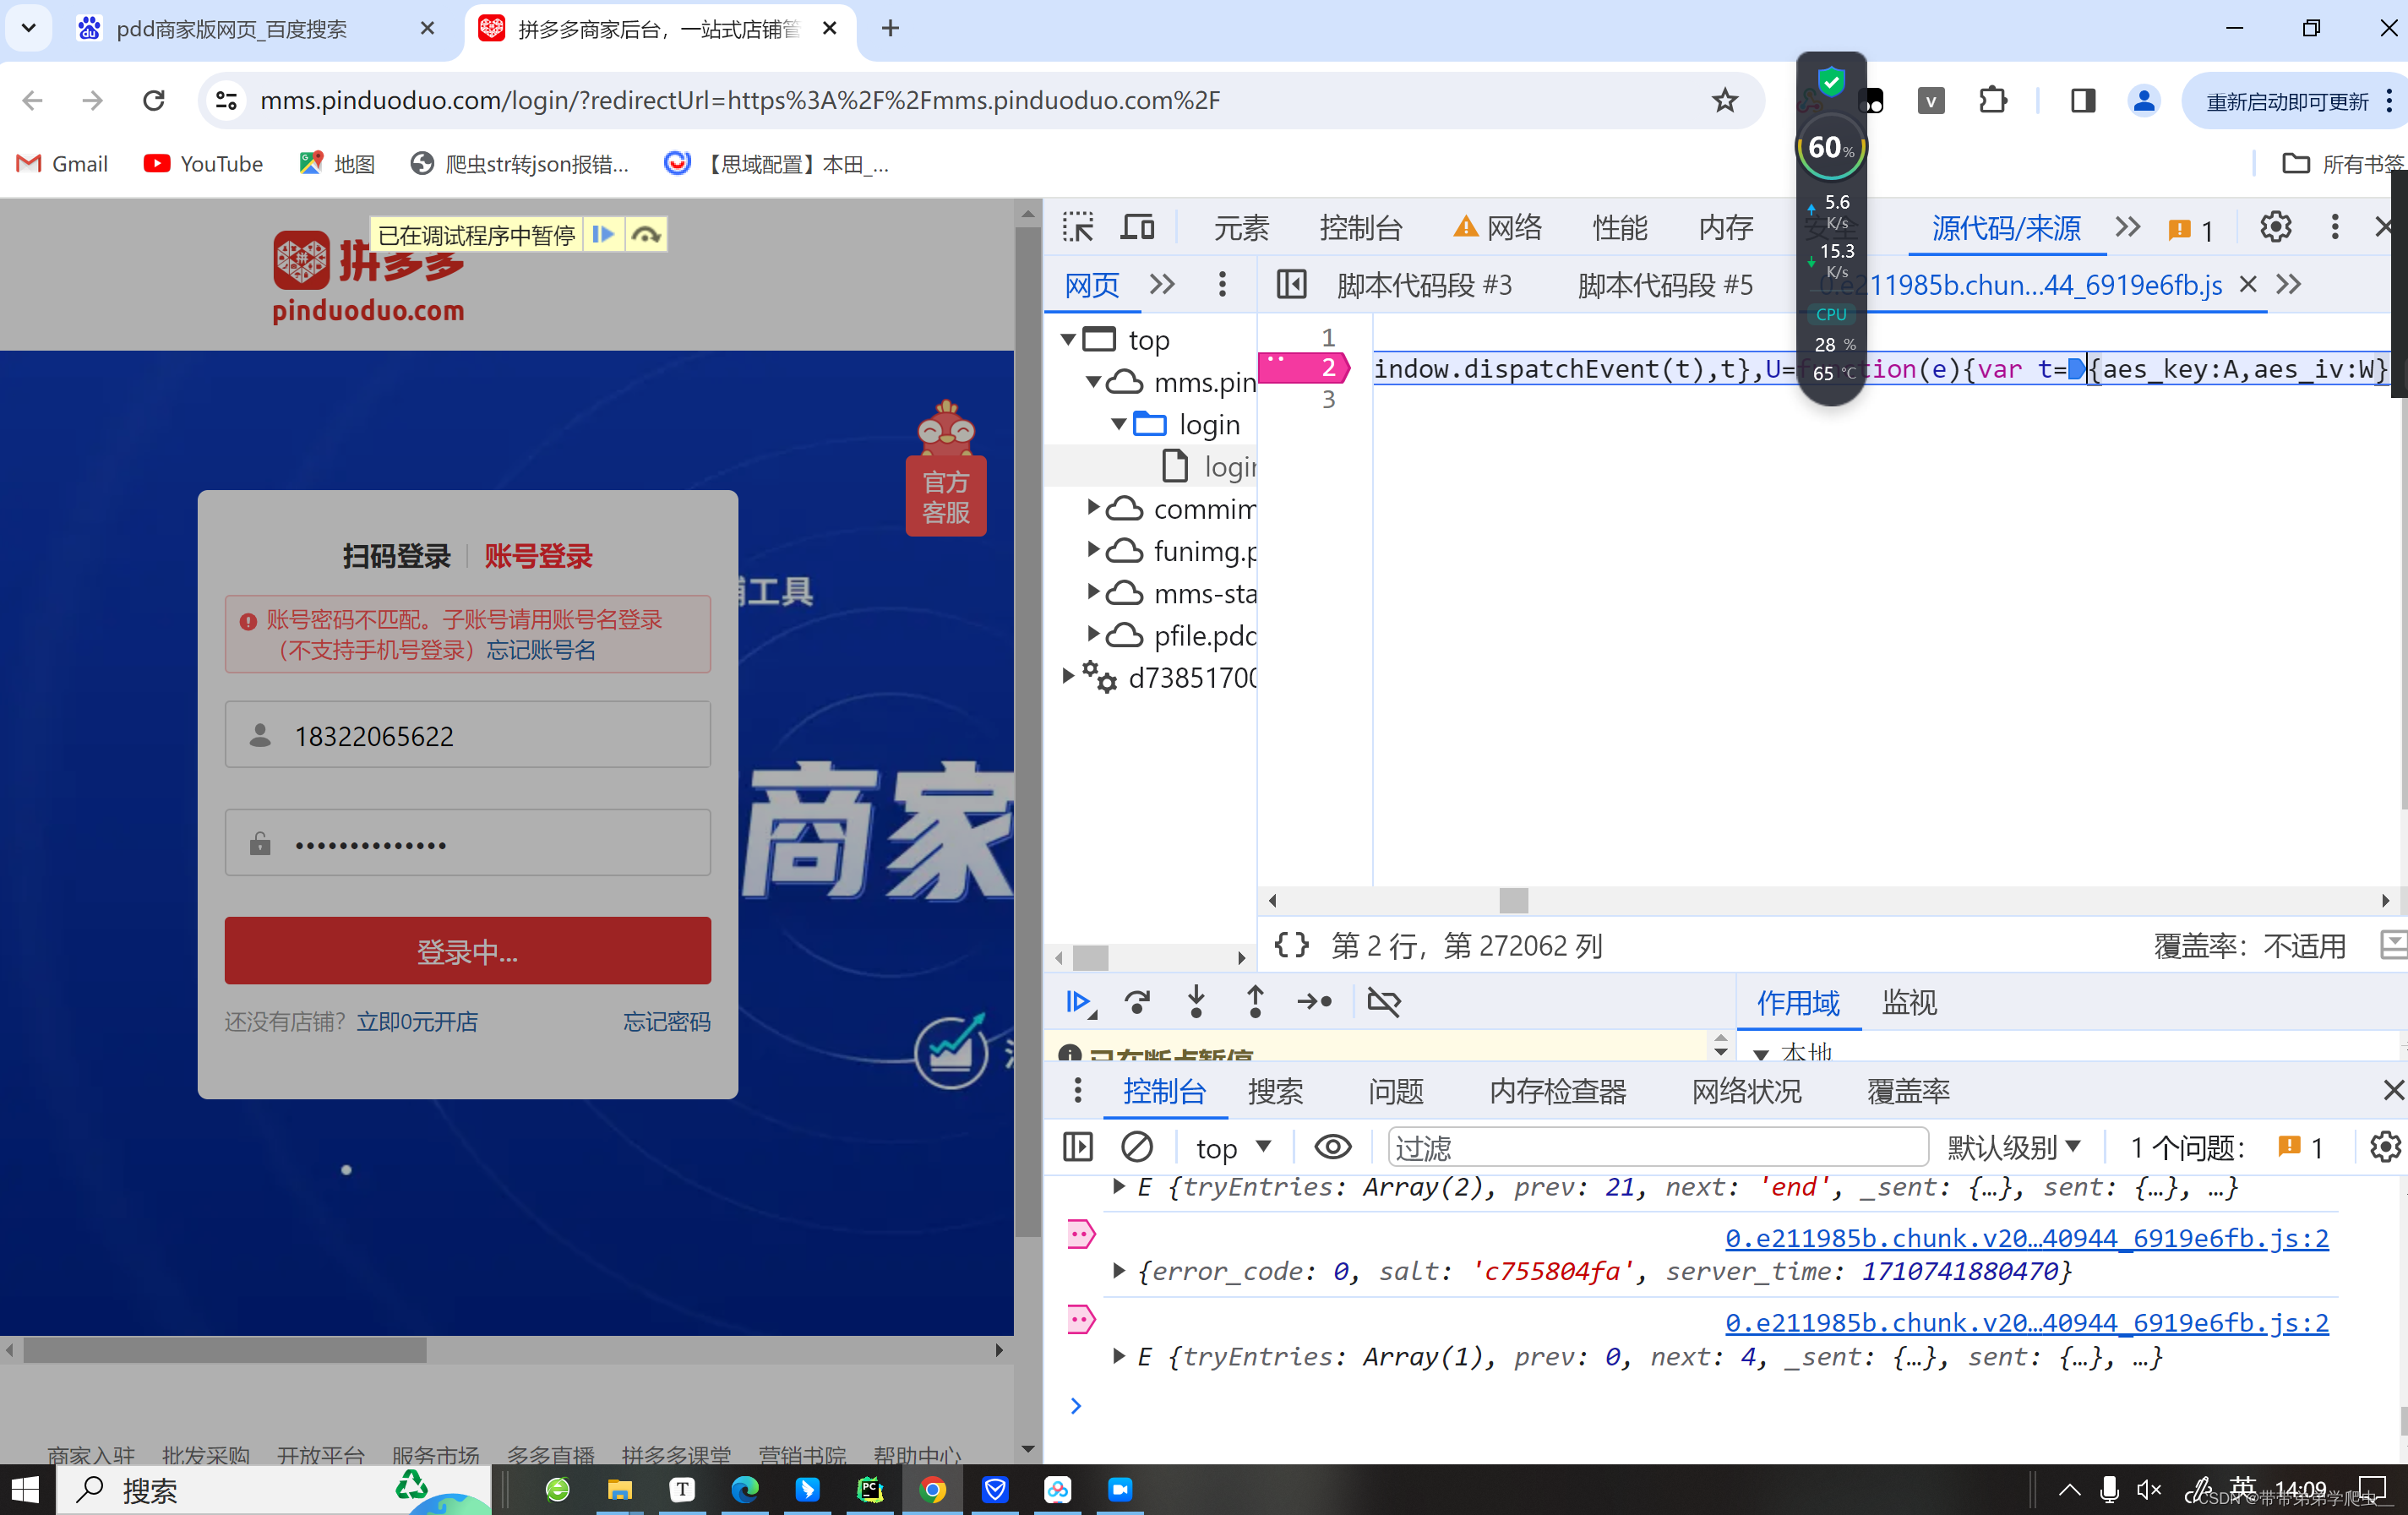
Task: Resume script execution in debugger toolbar
Action: click(x=1078, y=1001)
